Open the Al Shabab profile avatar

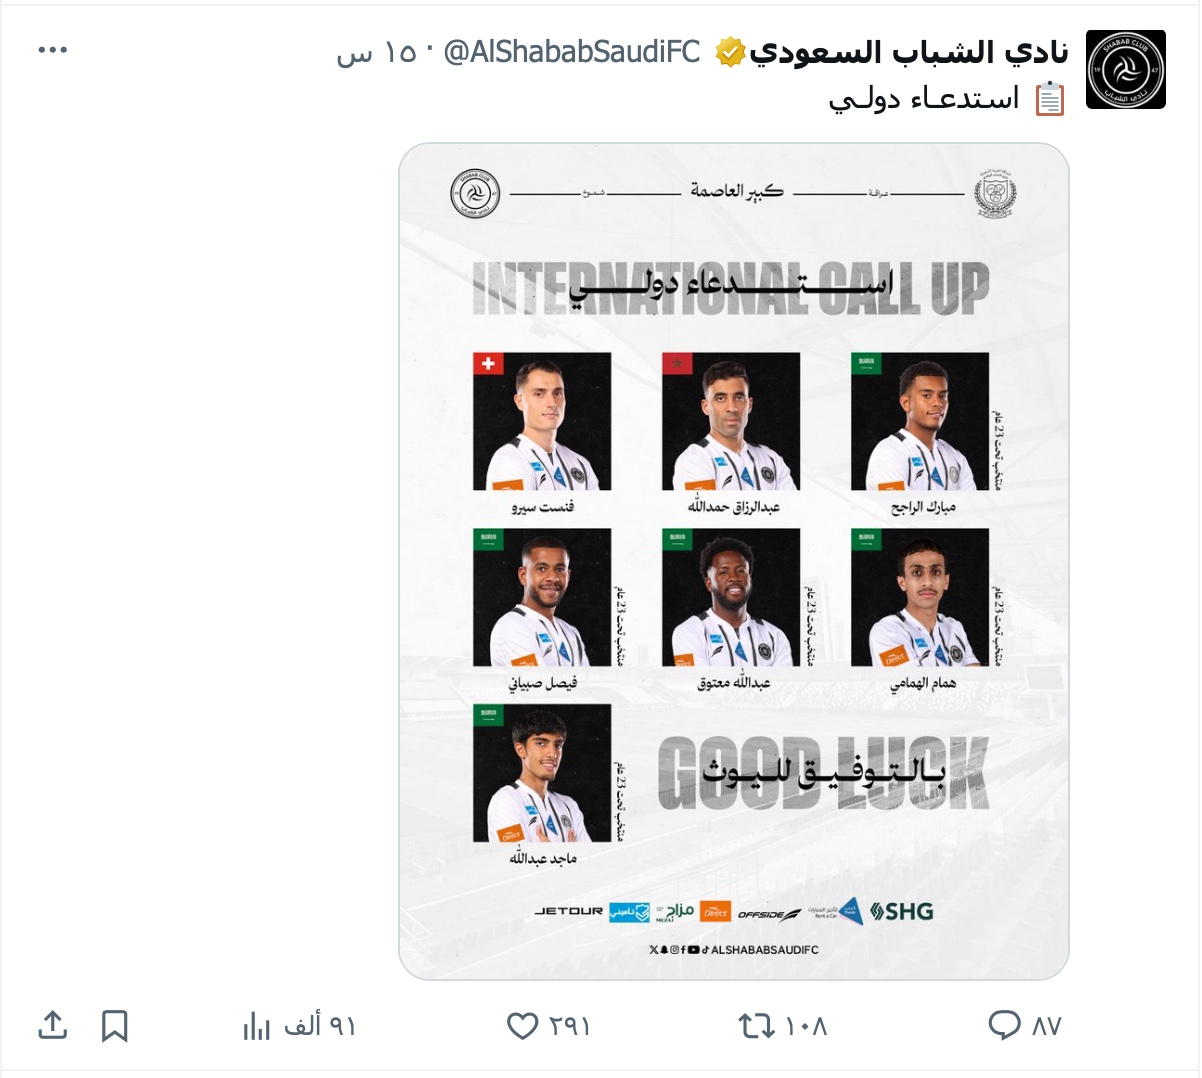tap(1125, 70)
